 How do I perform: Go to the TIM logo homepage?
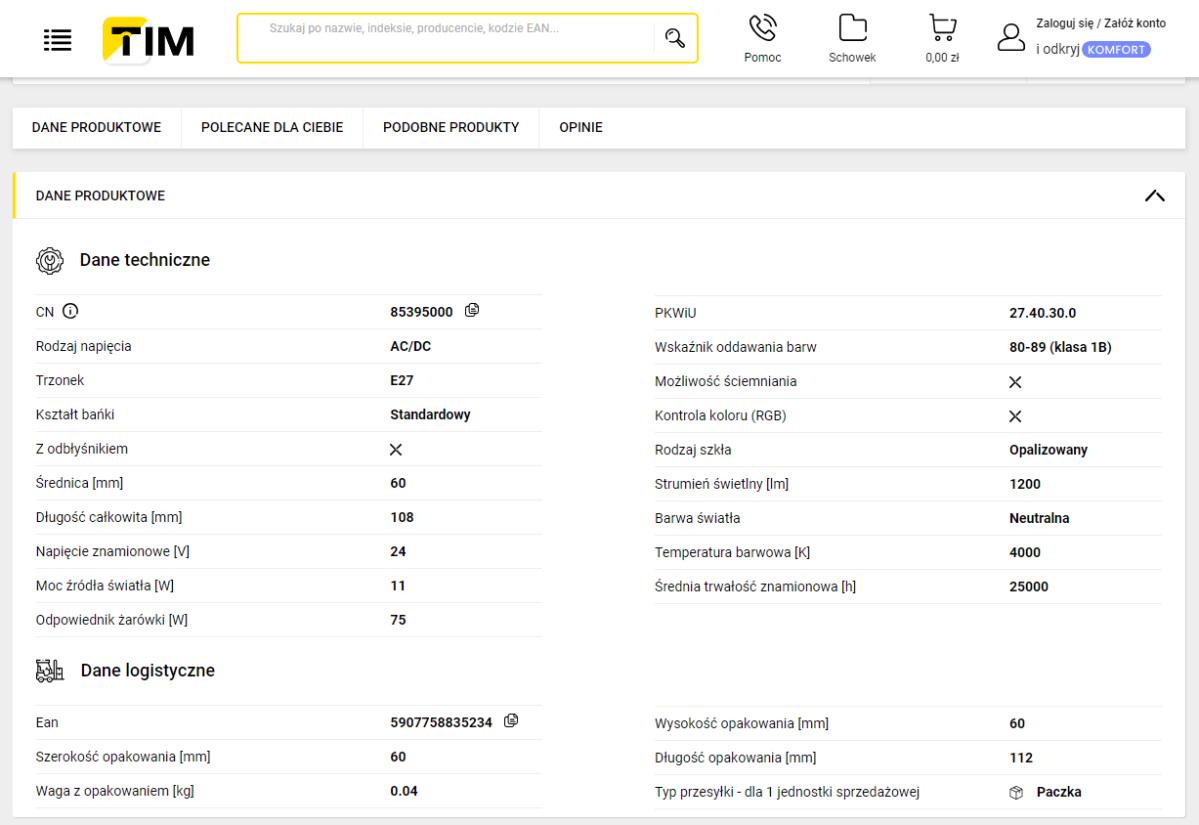(x=148, y=40)
